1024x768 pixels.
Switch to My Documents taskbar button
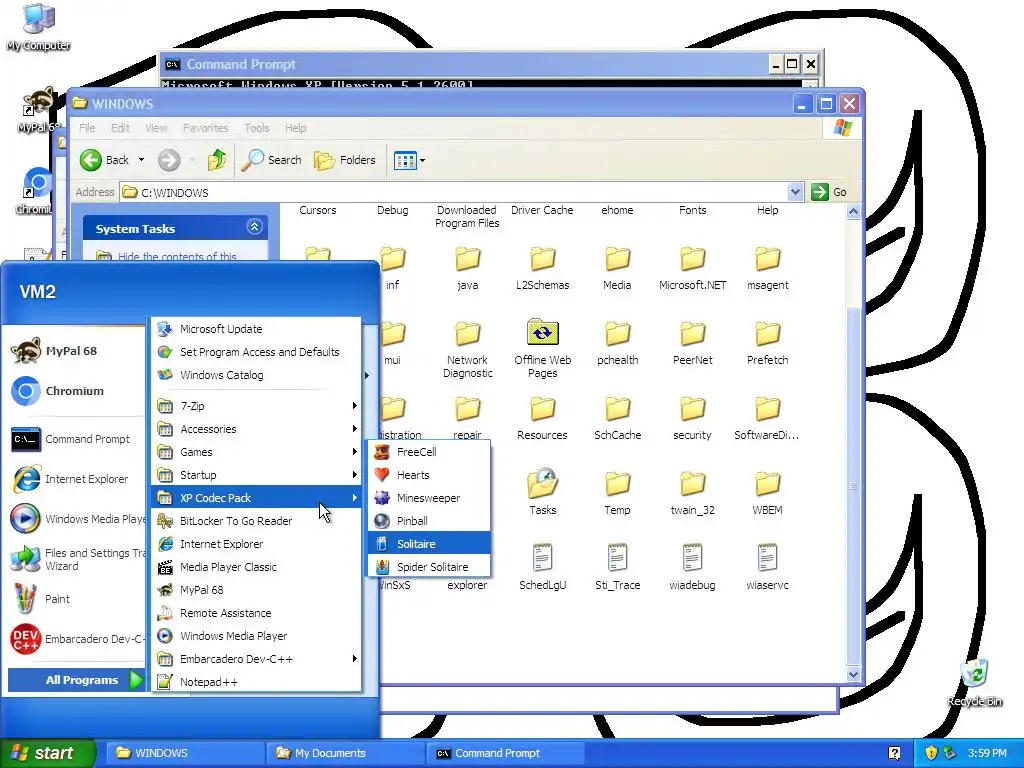point(345,753)
